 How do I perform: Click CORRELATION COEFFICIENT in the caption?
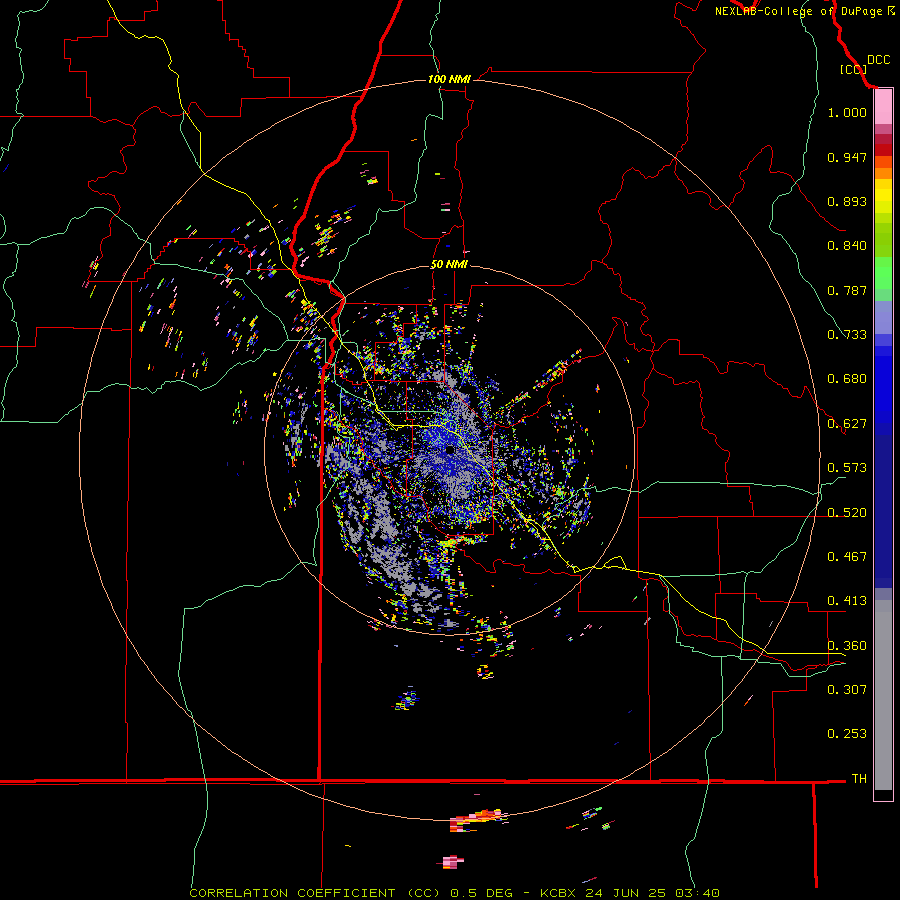(x=292, y=893)
